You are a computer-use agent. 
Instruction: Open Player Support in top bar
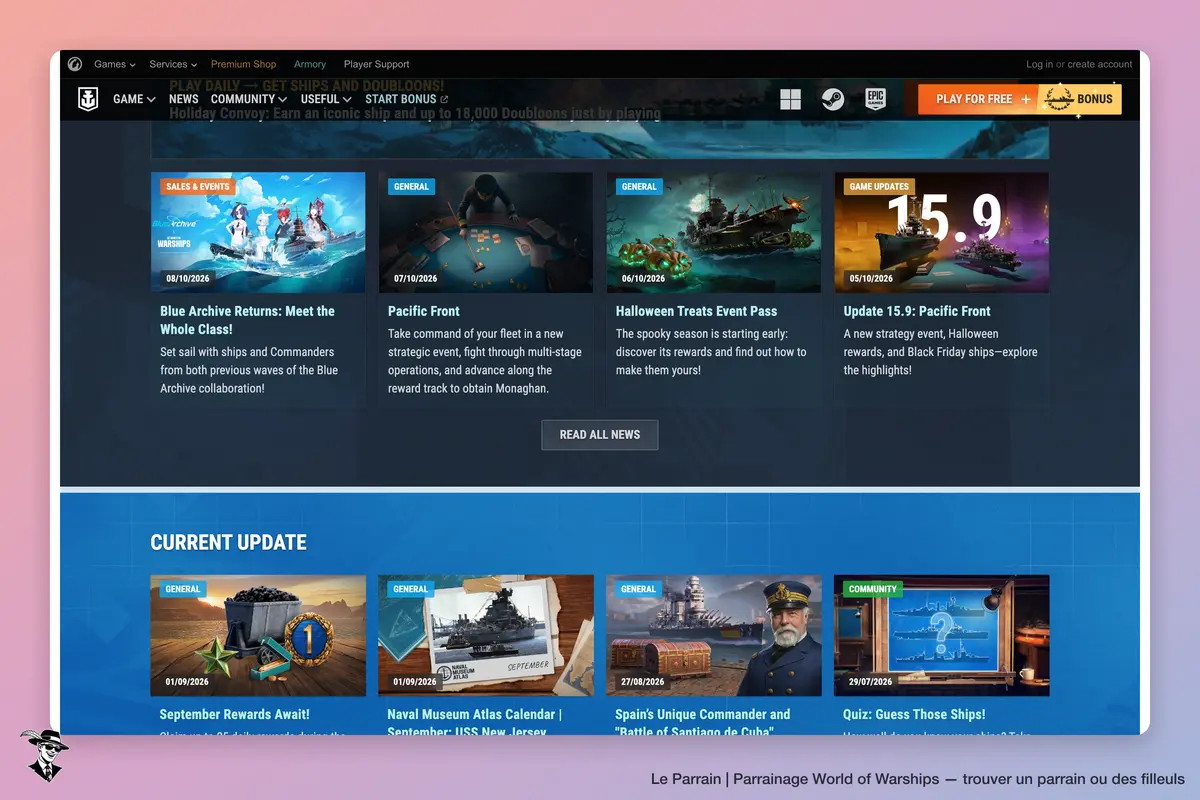(377, 64)
